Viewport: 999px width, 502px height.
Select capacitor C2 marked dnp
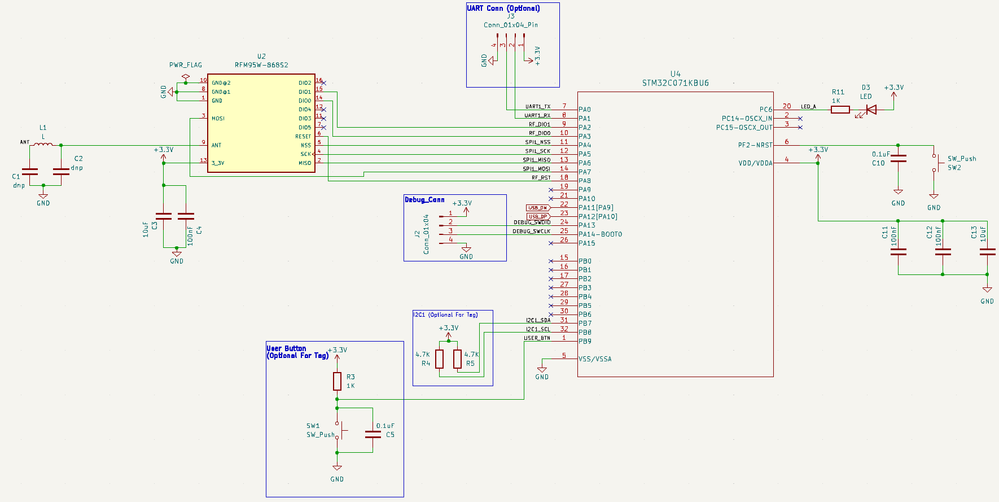tap(61, 171)
